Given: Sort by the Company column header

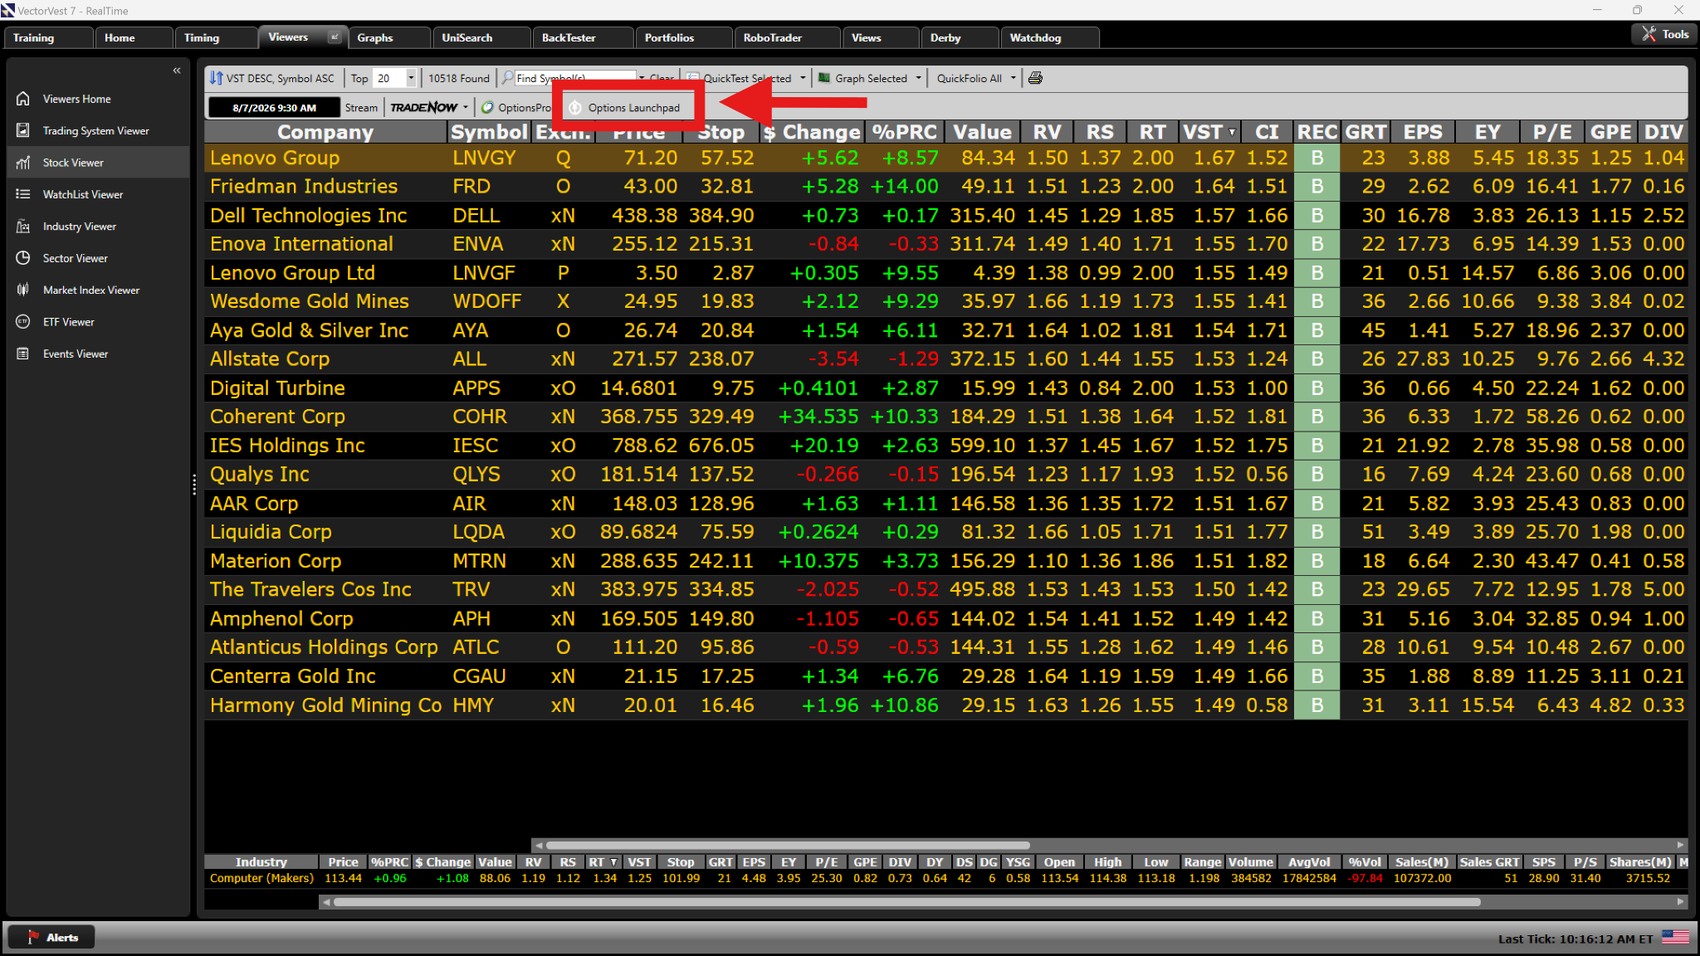Looking at the screenshot, I should click(325, 132).
